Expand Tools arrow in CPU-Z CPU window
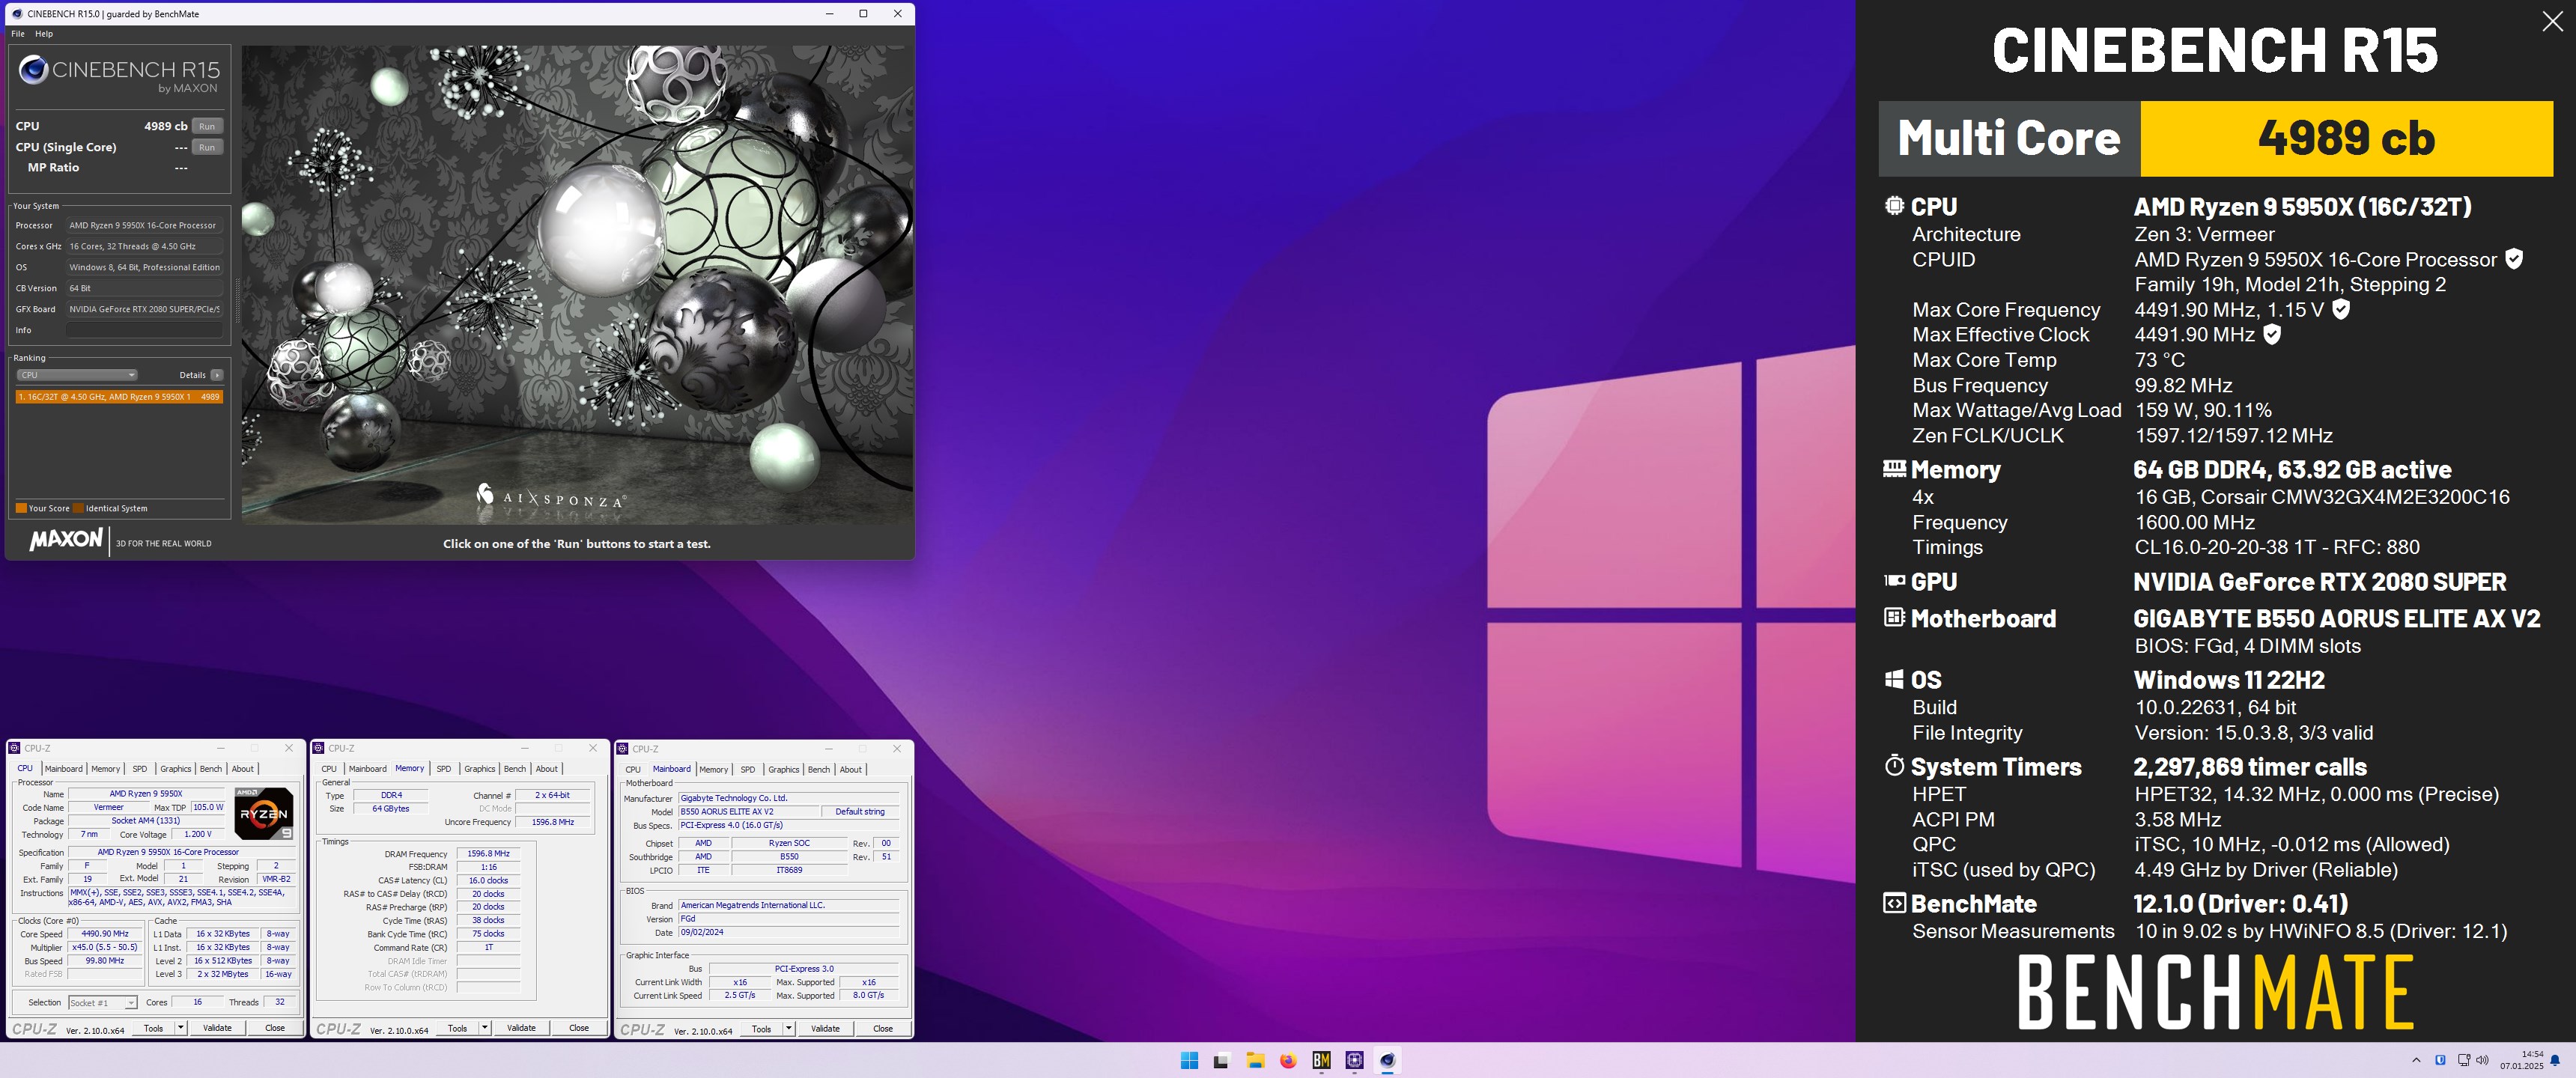The width and height of the screenshot is (2576, 1078). pyautogui.click(x=181, y=1027)
